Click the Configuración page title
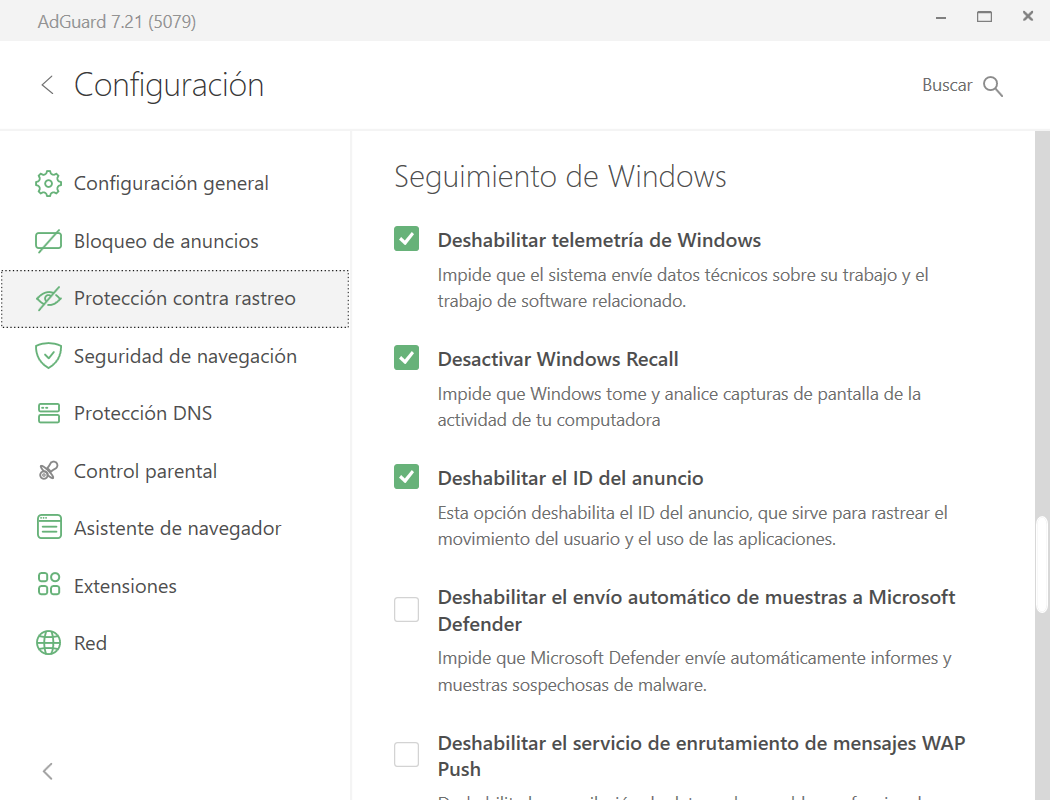Viewport: 1050px width, 800px height. tap(169, 86)
